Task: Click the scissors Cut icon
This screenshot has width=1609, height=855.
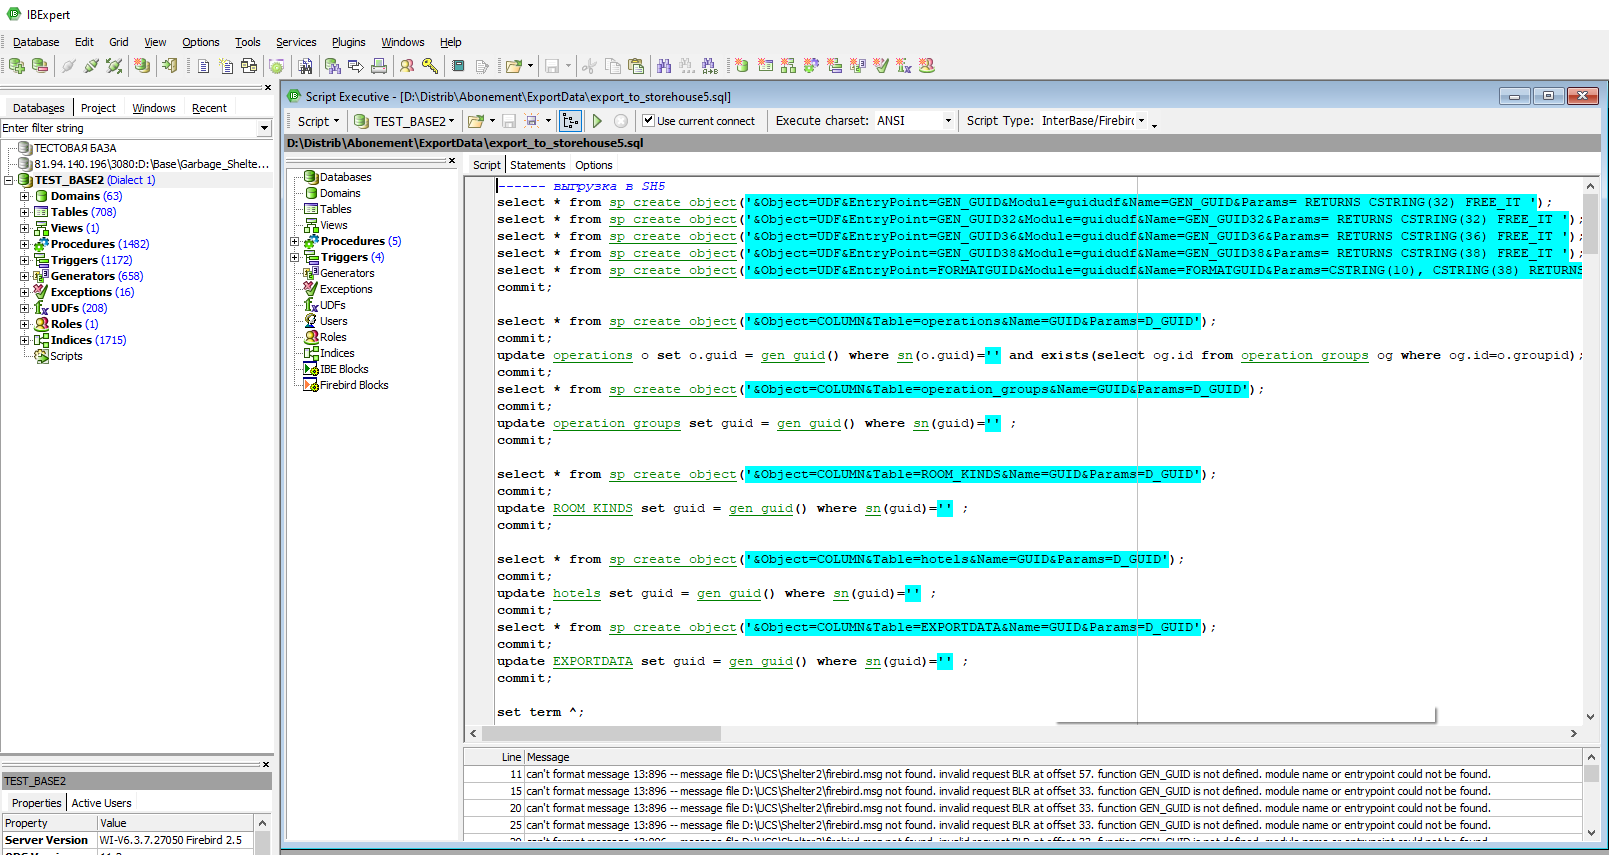Action: pyautogui.click(x=589, y=66)
